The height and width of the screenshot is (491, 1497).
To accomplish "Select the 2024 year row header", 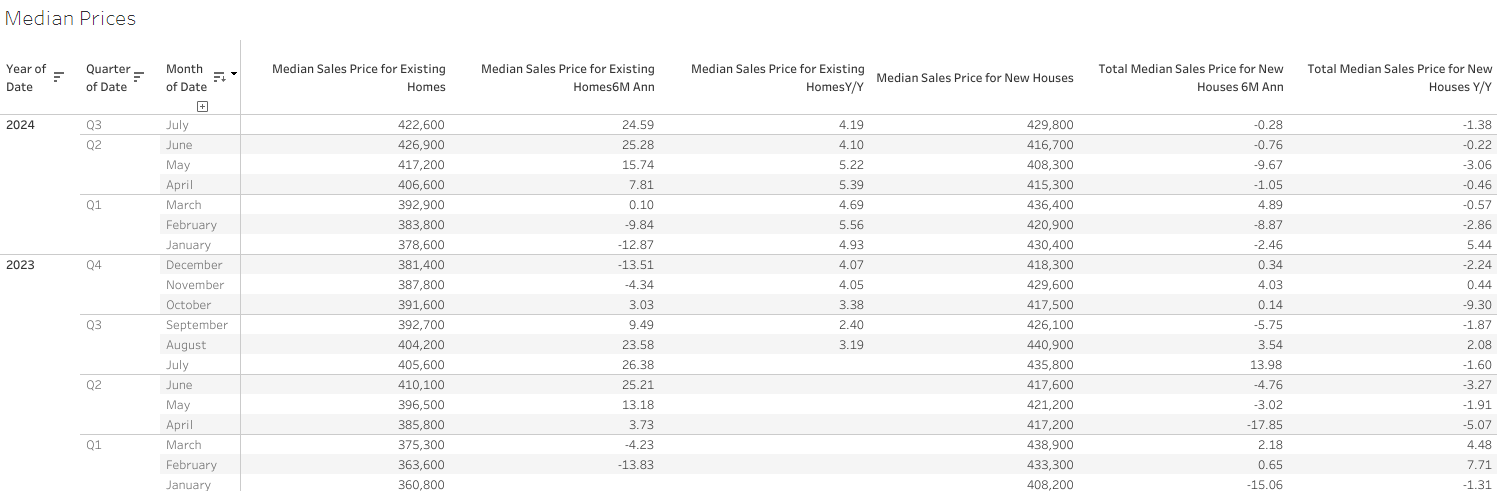I will (x=19, y=125).
